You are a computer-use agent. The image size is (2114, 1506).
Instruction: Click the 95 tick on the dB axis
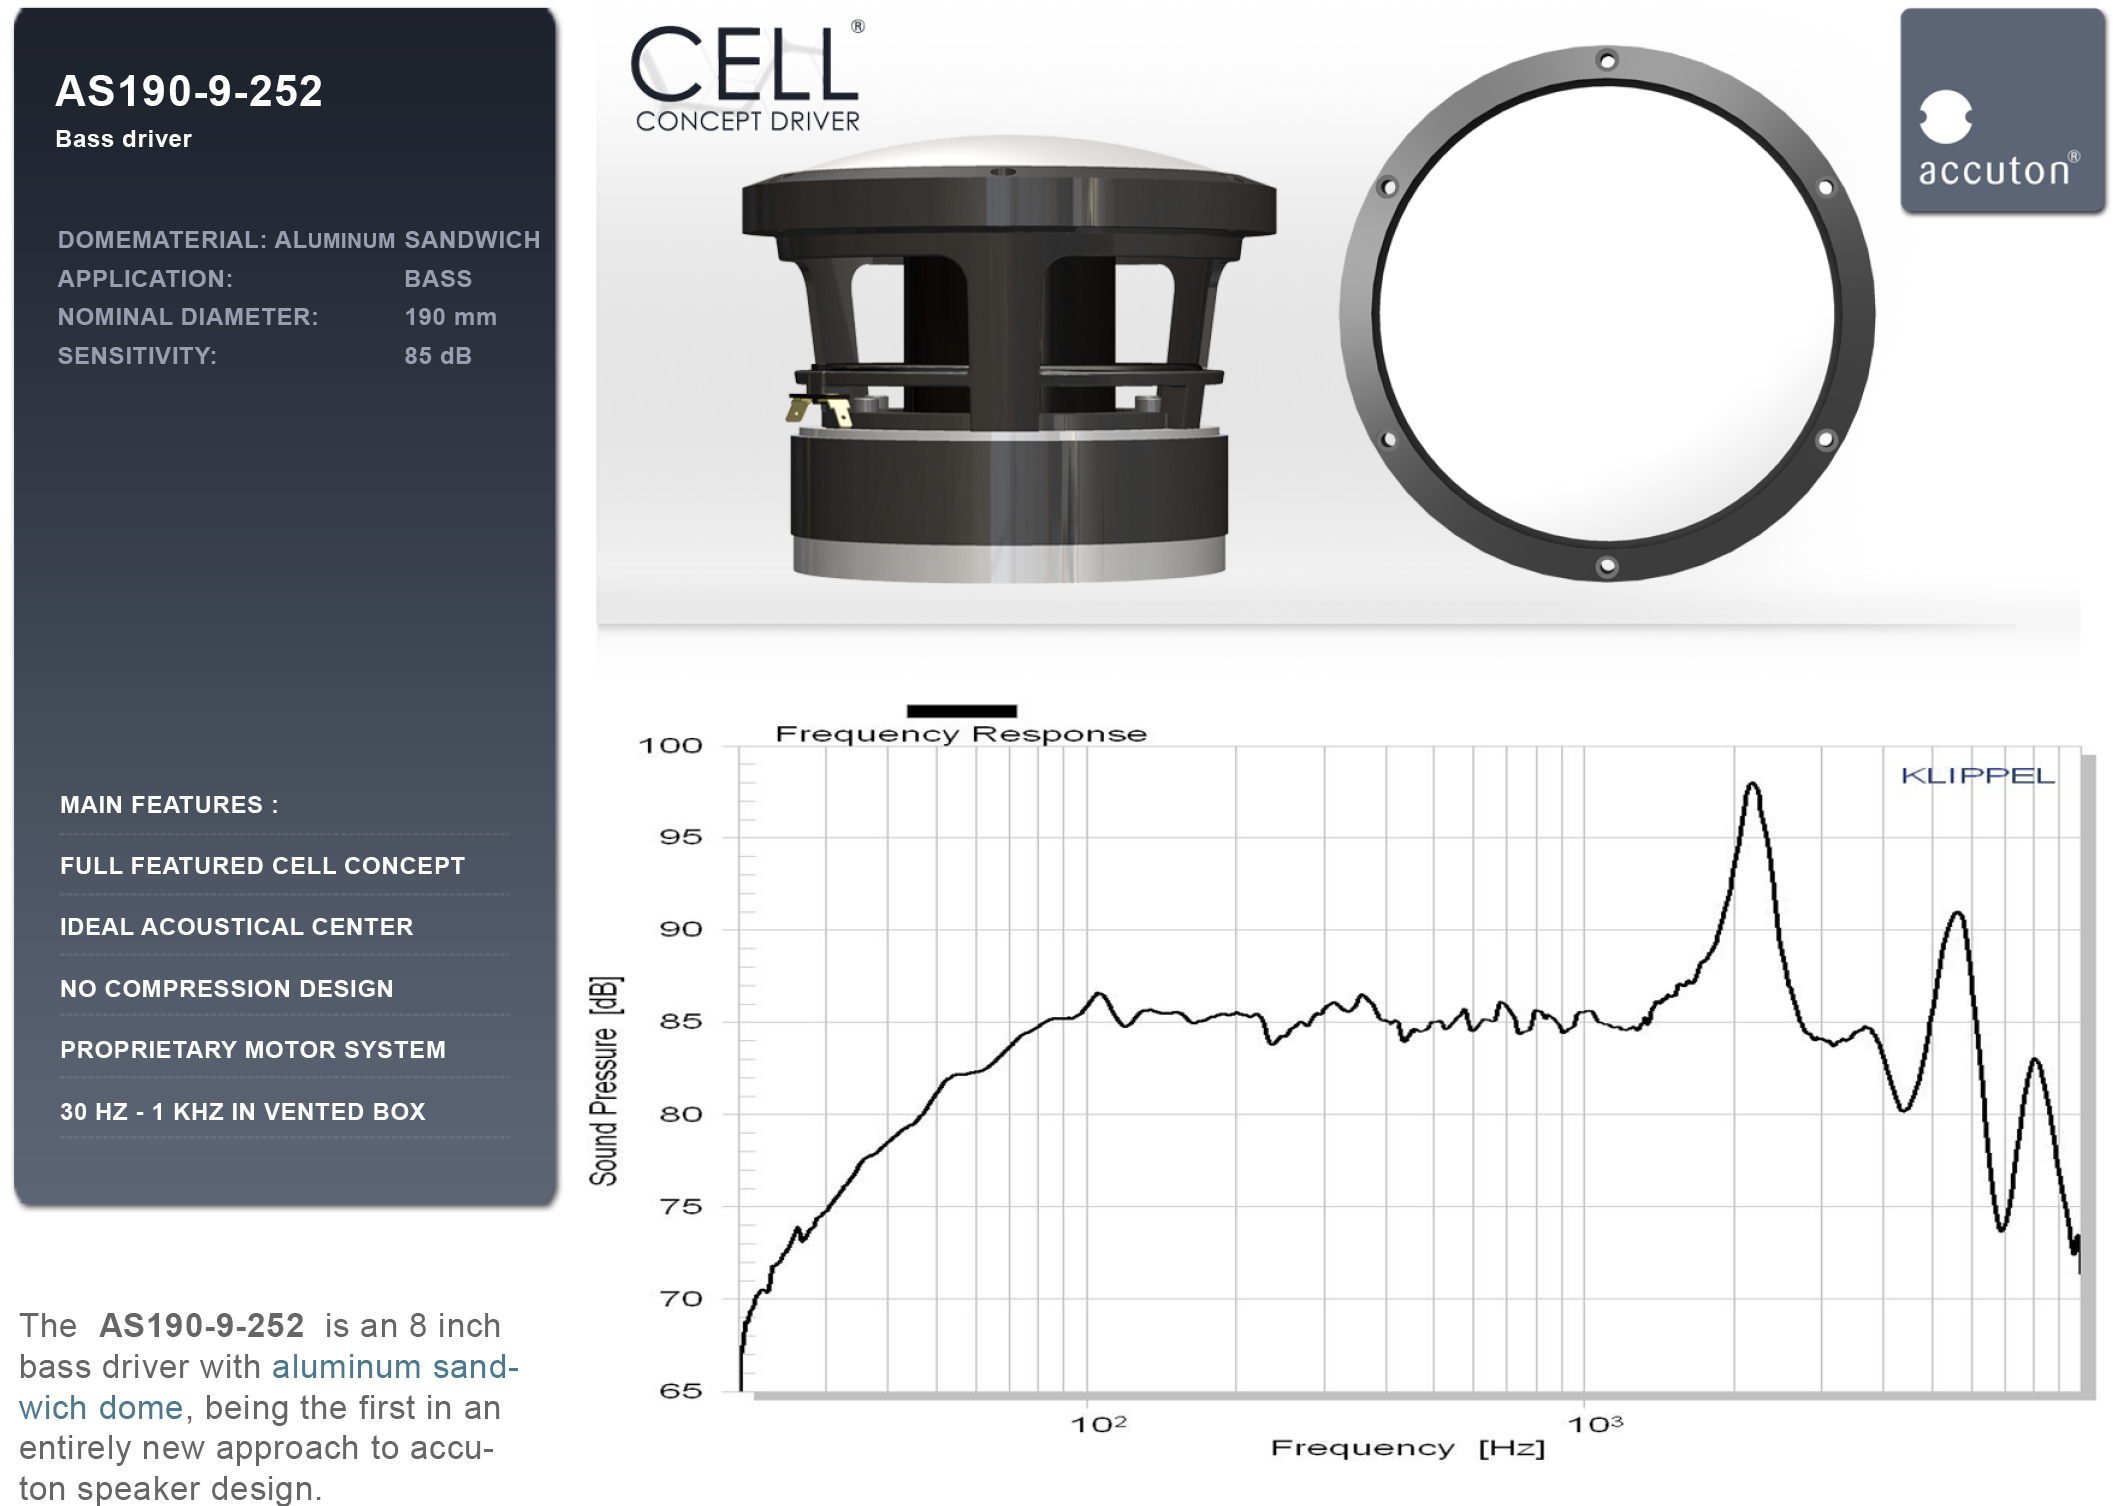pos(681,837)
